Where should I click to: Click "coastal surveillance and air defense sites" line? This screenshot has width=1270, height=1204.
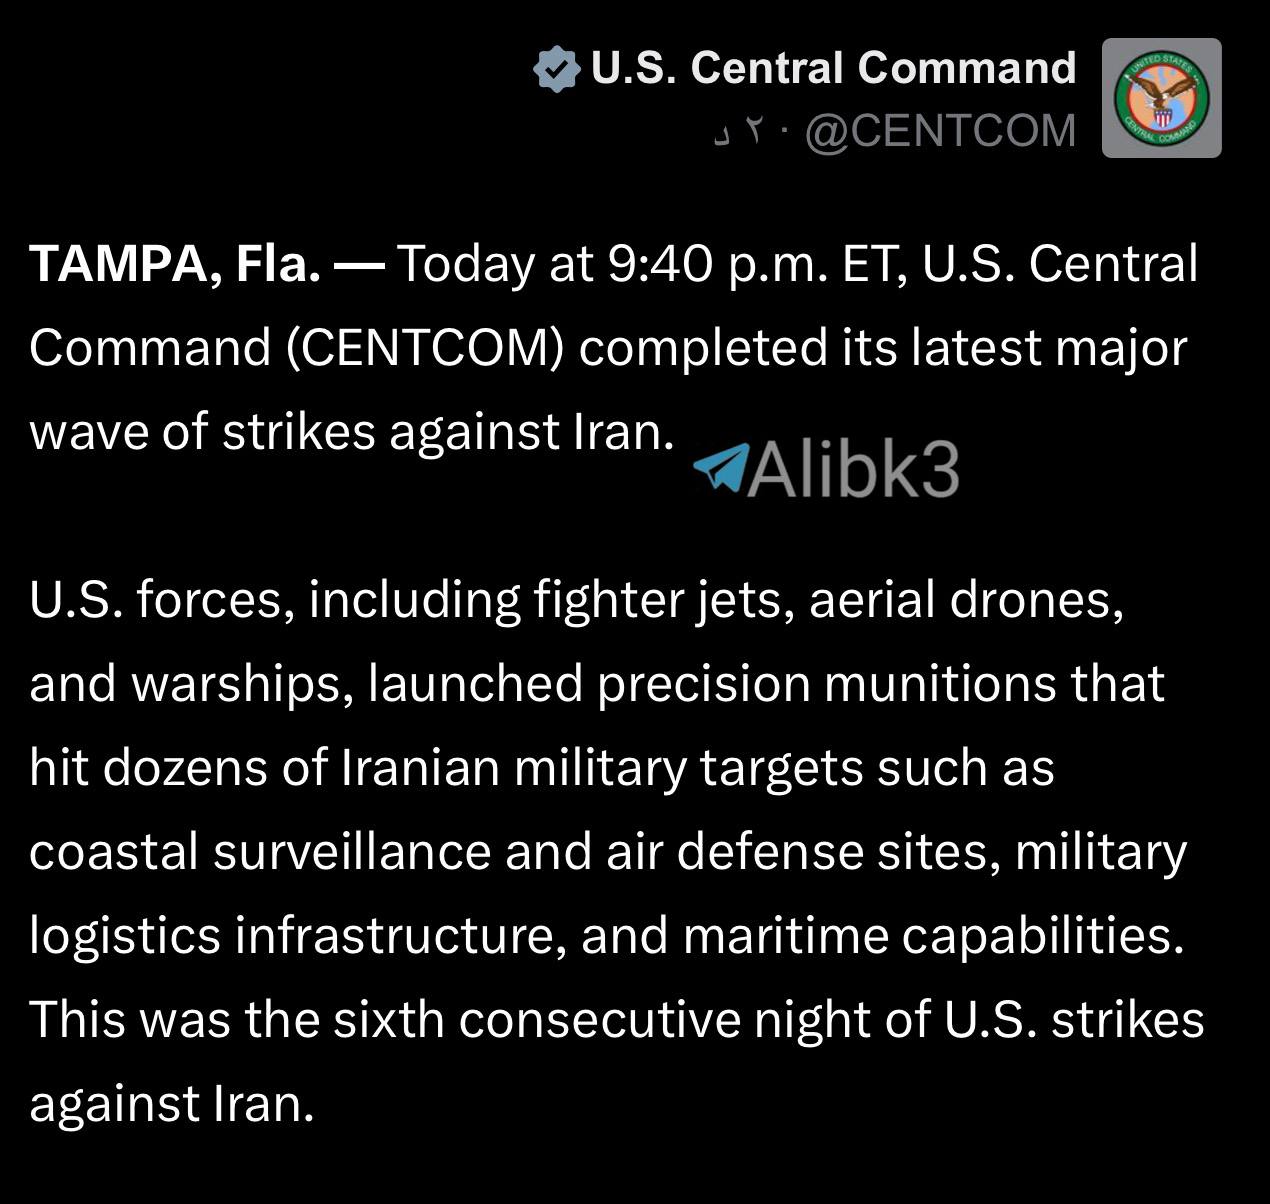[608, 853]
